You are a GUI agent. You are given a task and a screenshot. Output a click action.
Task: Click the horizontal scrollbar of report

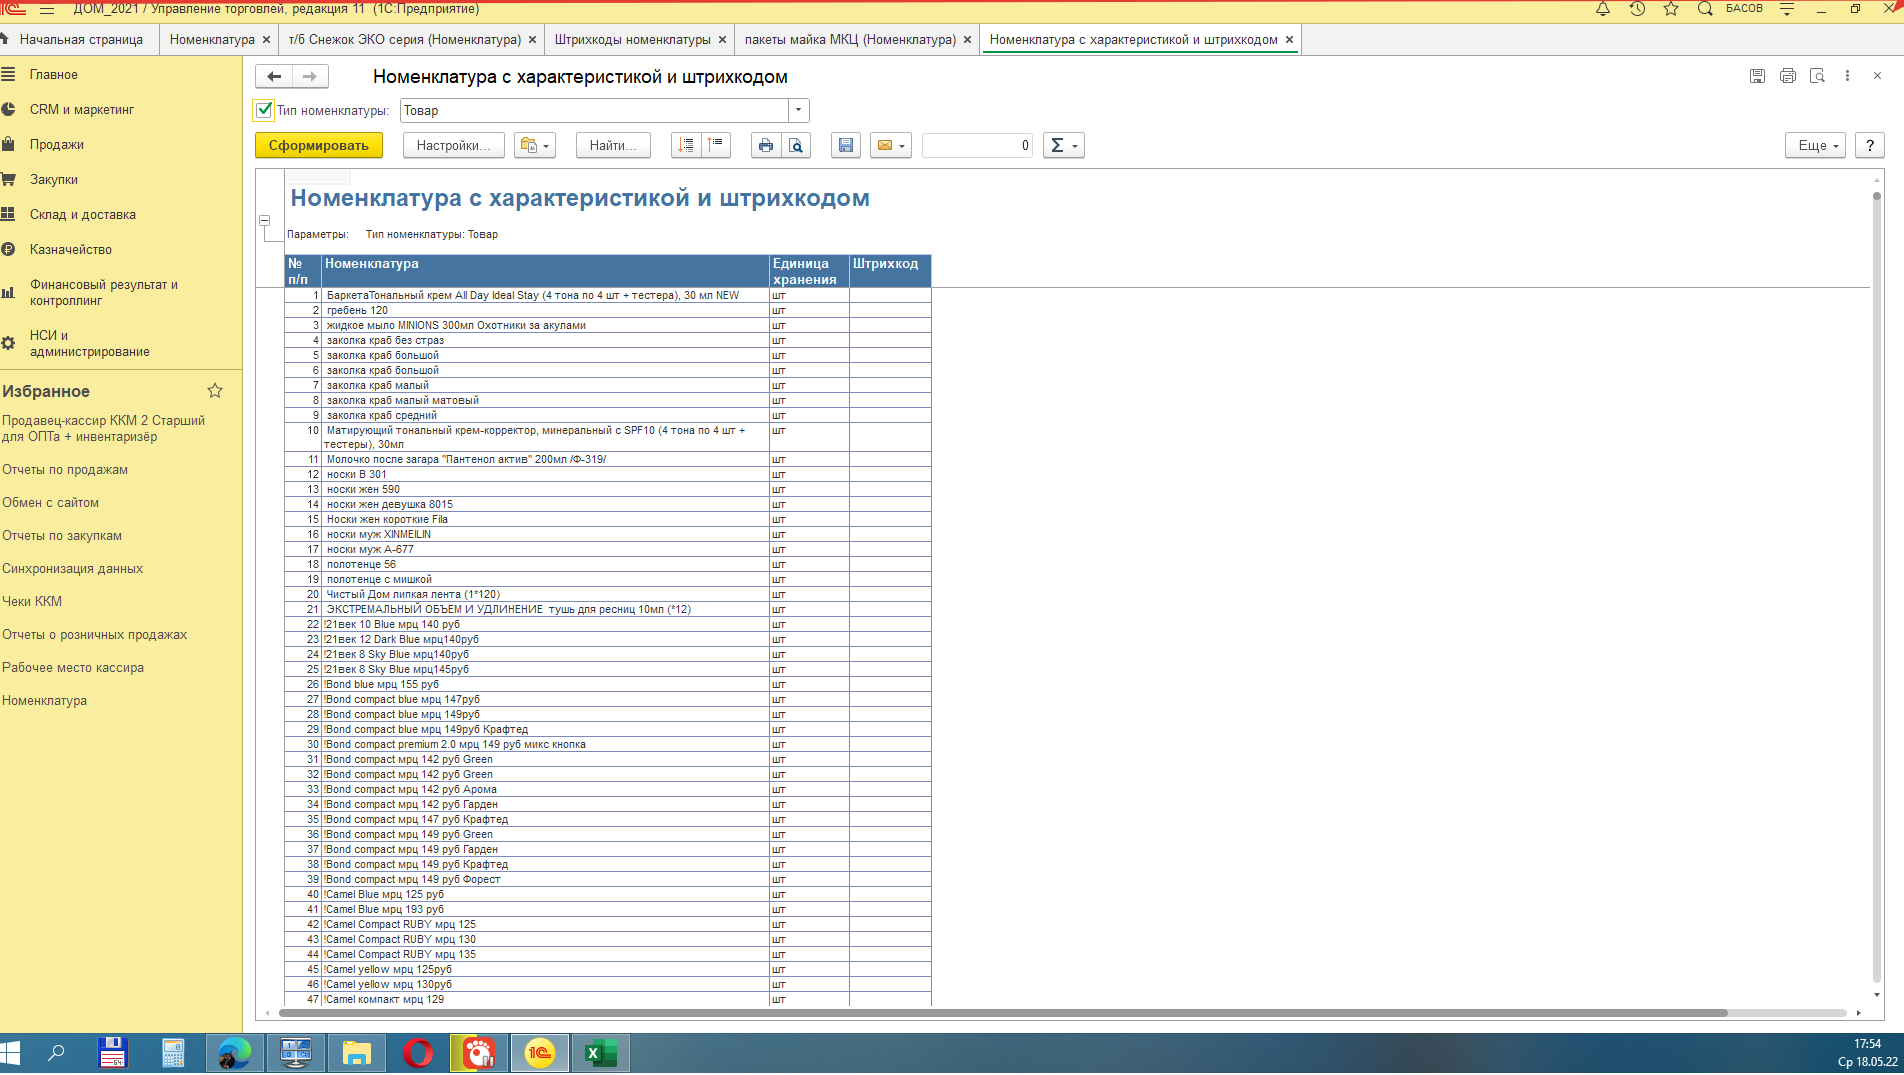click(1003, 1013)
